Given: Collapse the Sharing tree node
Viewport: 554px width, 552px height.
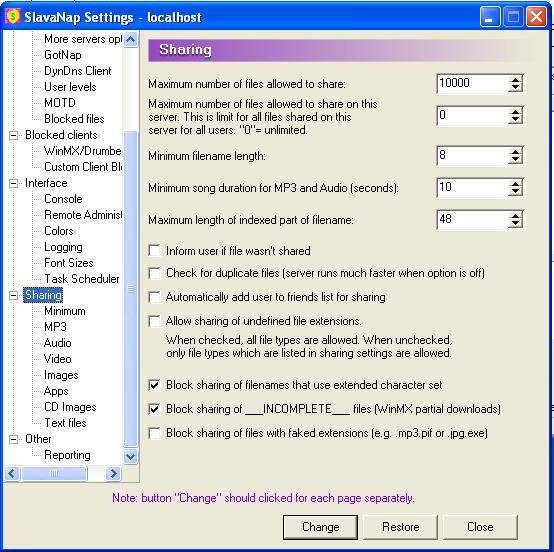Looking at the screenshot, I should click(x=13, y=295).
